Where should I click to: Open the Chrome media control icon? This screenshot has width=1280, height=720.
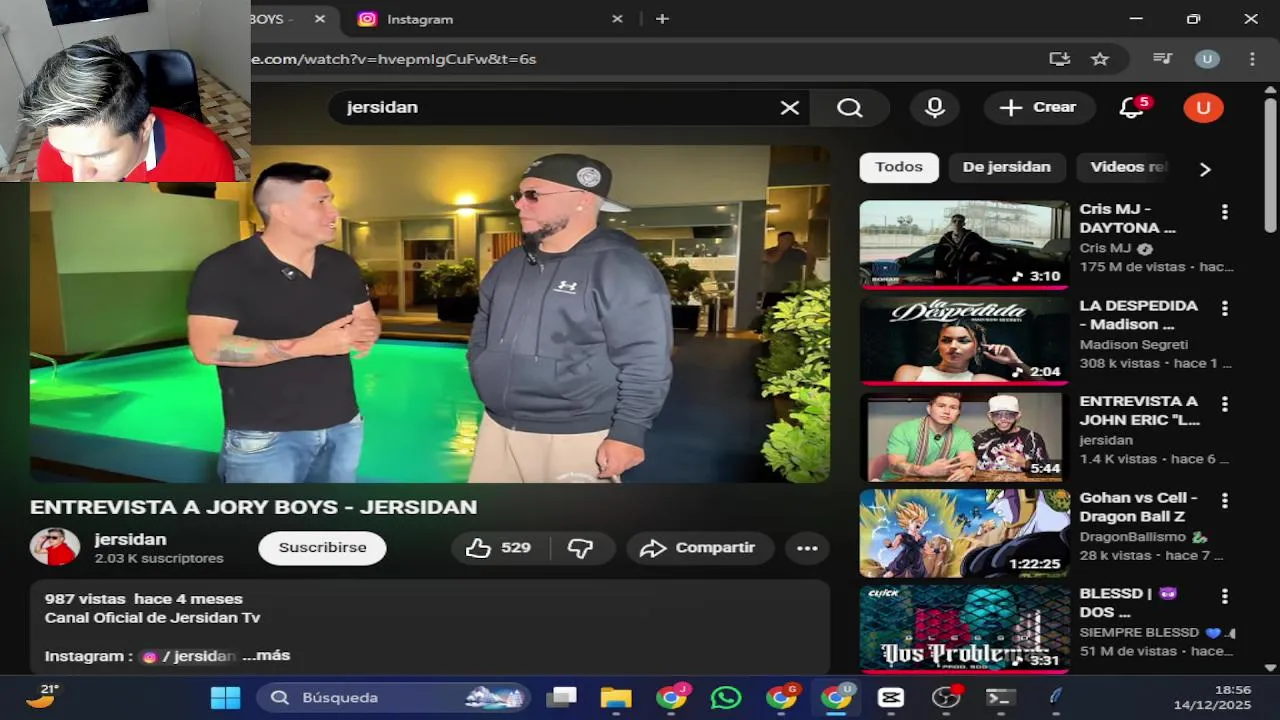1162,59
